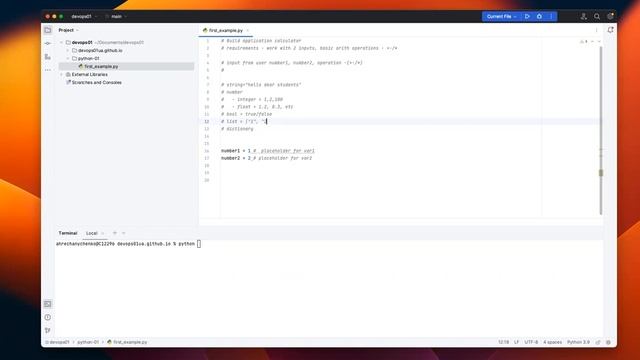Change the 4 spaces indent setting
This screenshot has height=360, width=640.
point(552,342)
